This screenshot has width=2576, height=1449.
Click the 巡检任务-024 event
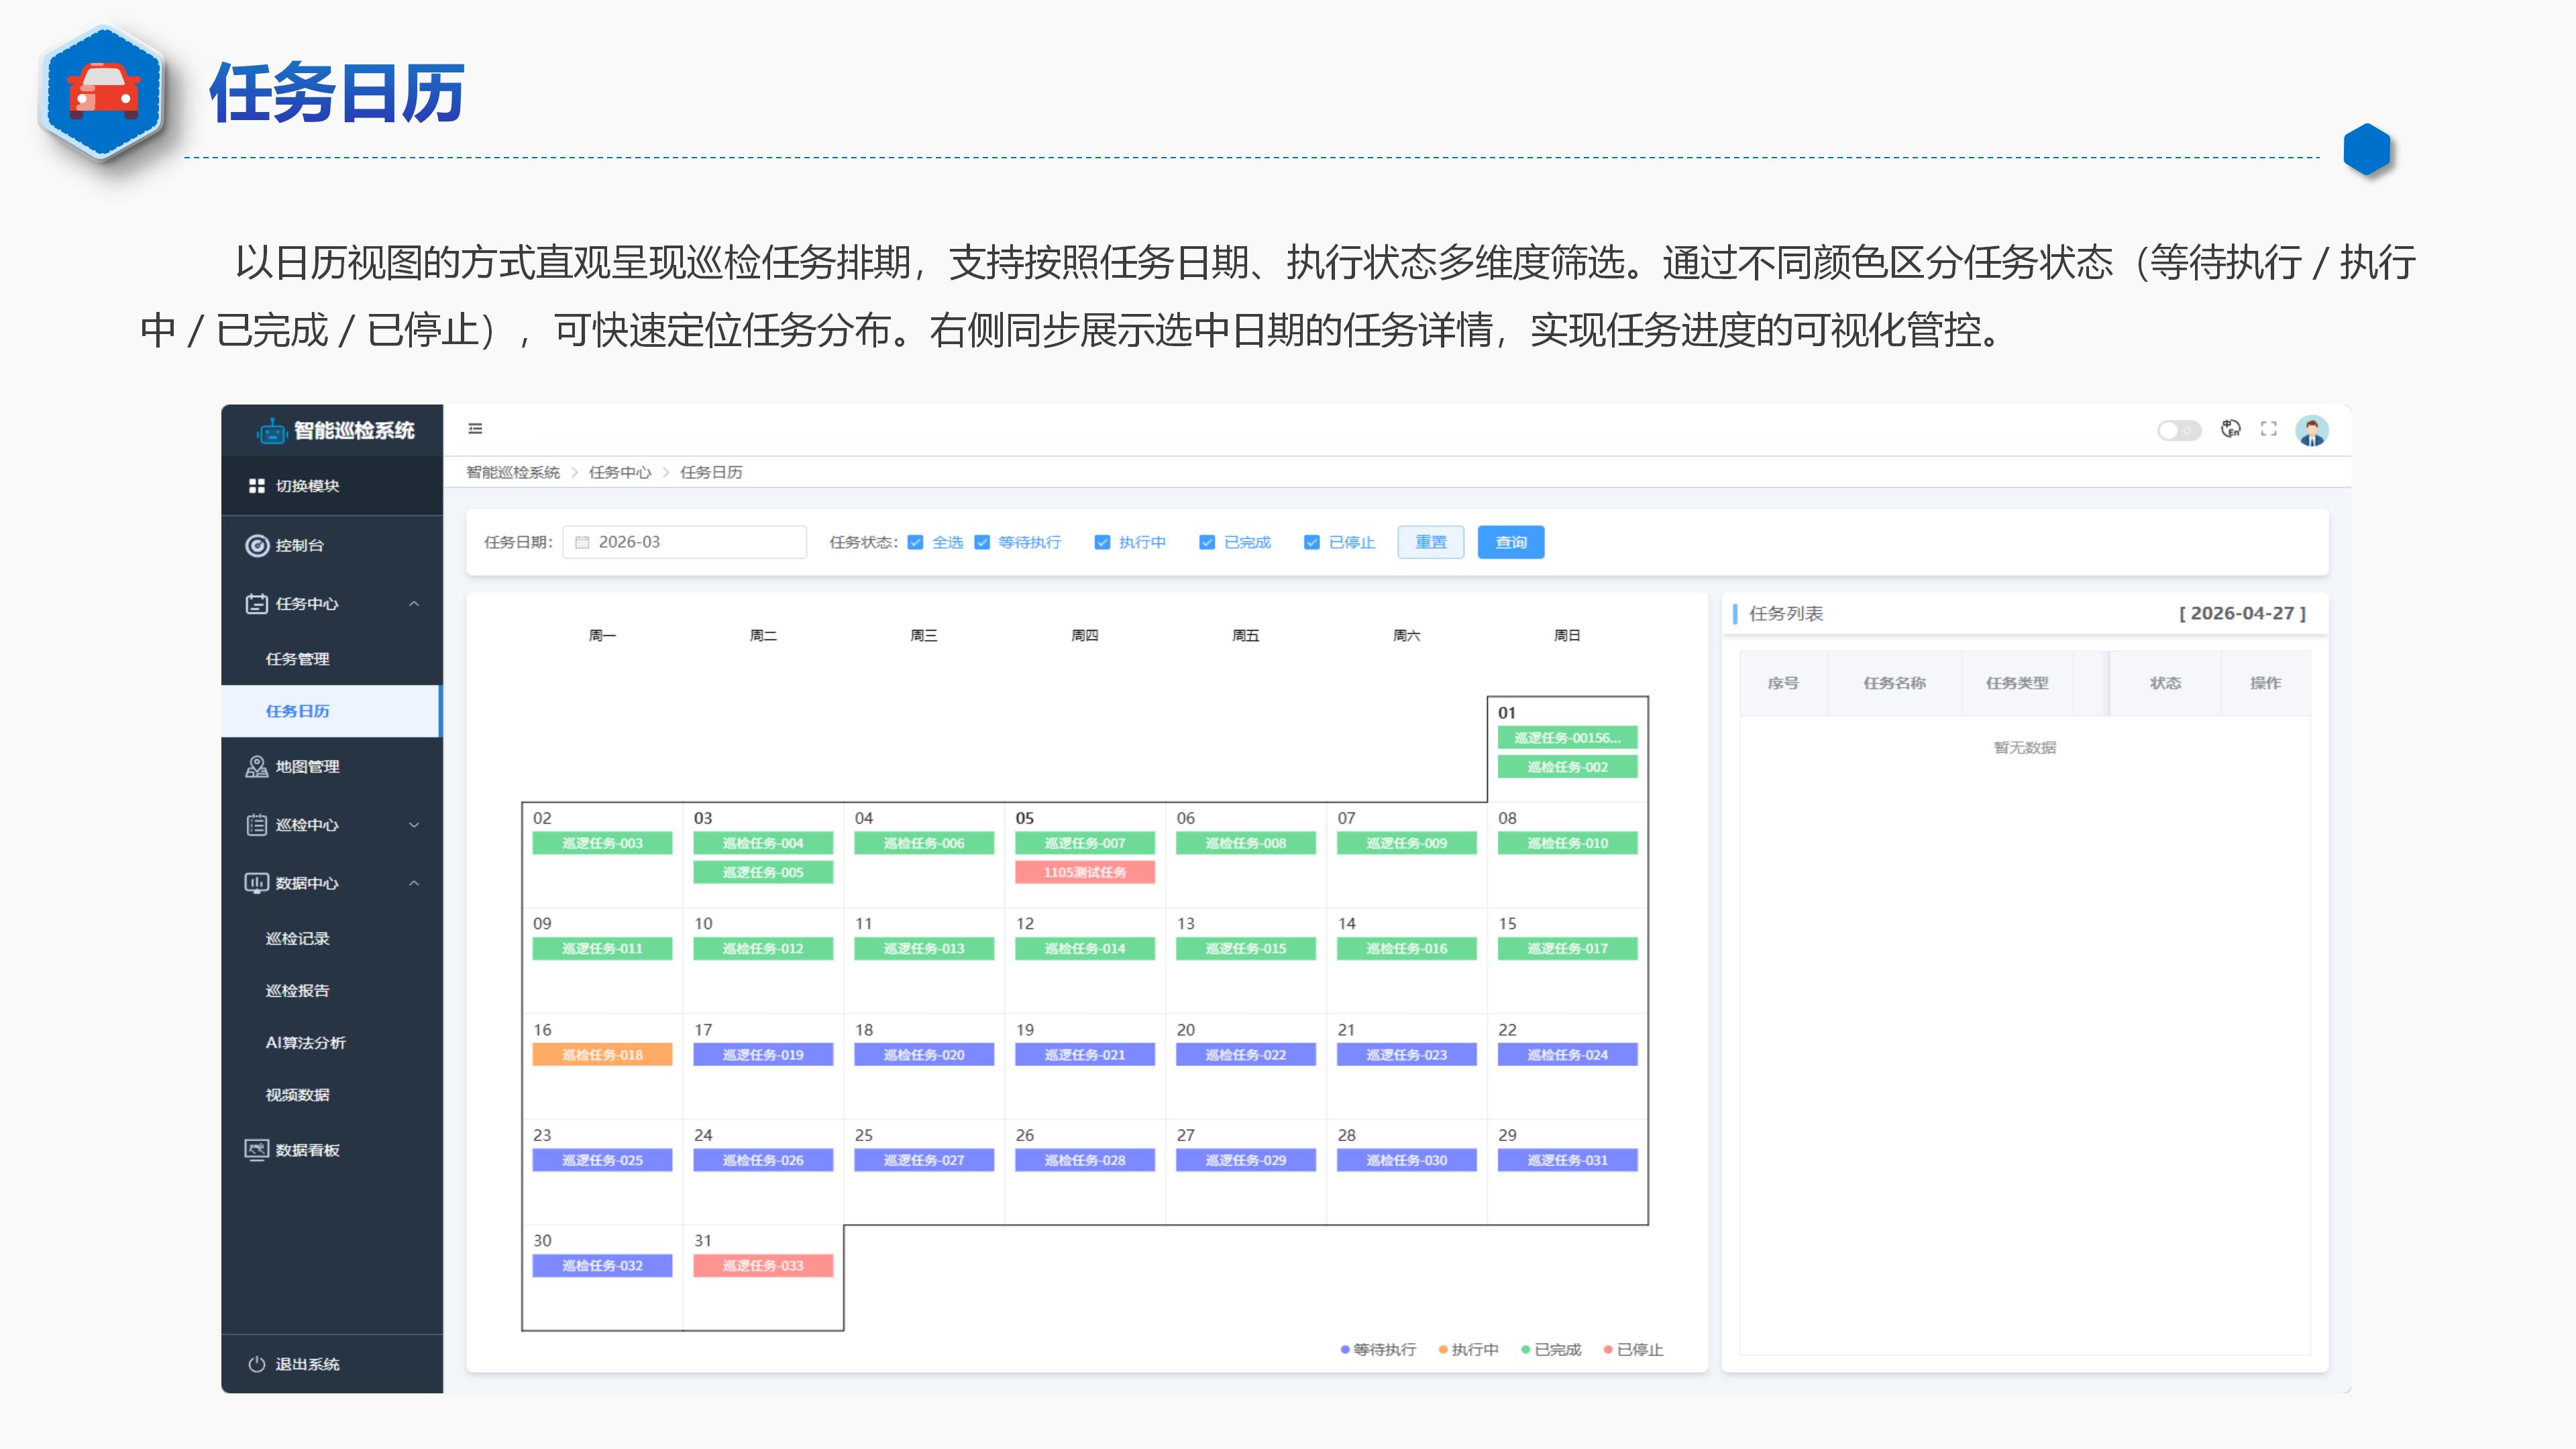[x=1567, y=1055]
